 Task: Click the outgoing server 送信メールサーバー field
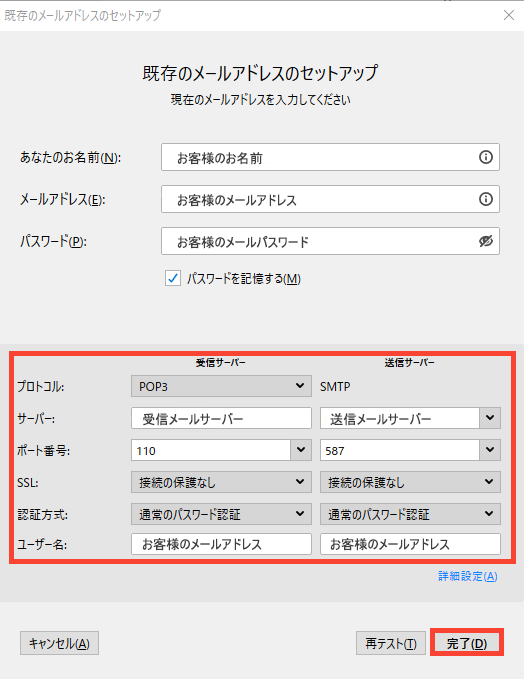pyautogui.click(x=400, y=418)
